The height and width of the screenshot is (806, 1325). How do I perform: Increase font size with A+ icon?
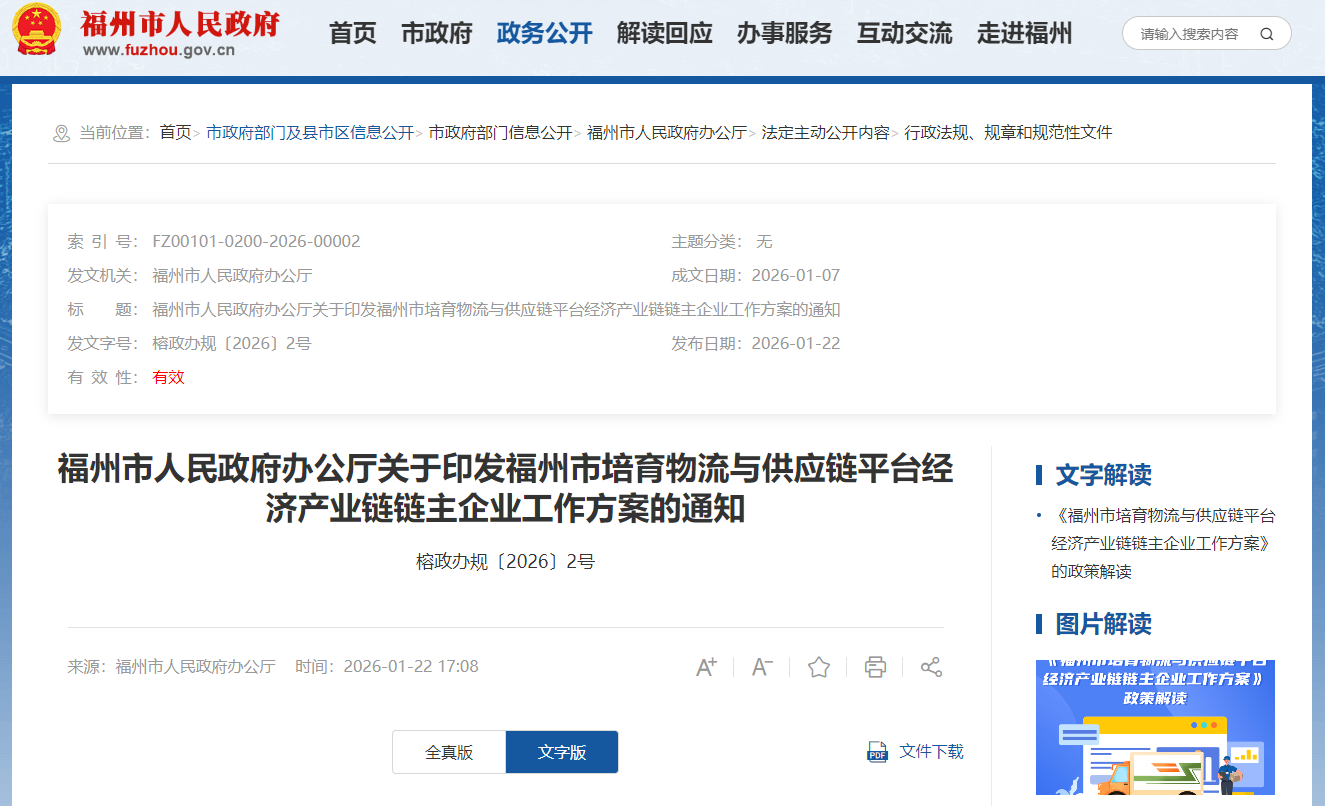(706, 667)
